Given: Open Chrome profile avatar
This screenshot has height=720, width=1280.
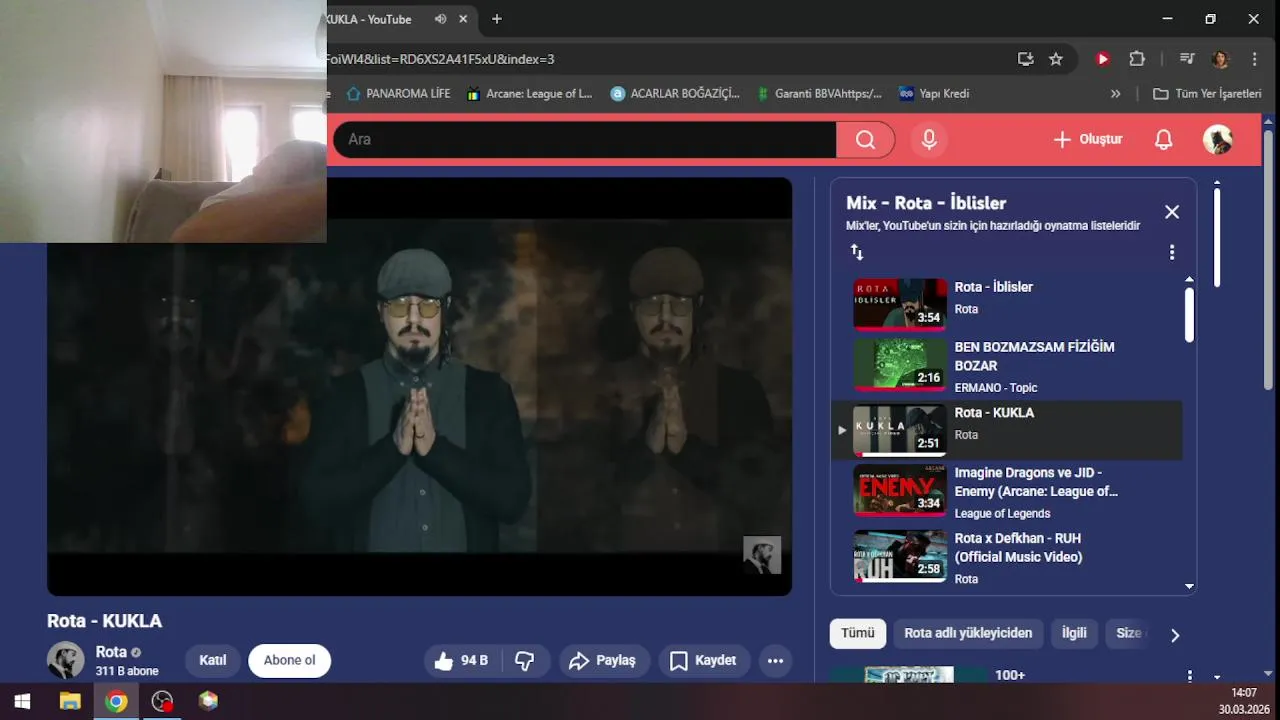Looking at the screenshot, I should click(1220, 59).
